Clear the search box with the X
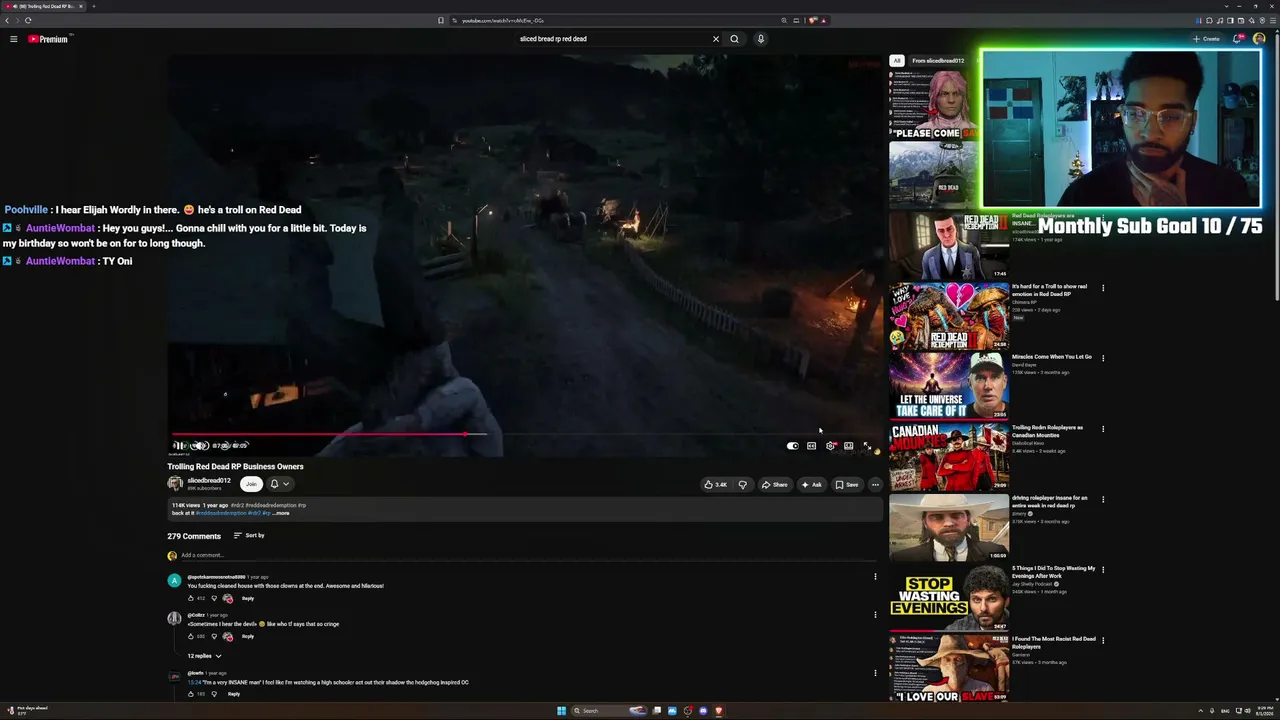 (716, 39)
